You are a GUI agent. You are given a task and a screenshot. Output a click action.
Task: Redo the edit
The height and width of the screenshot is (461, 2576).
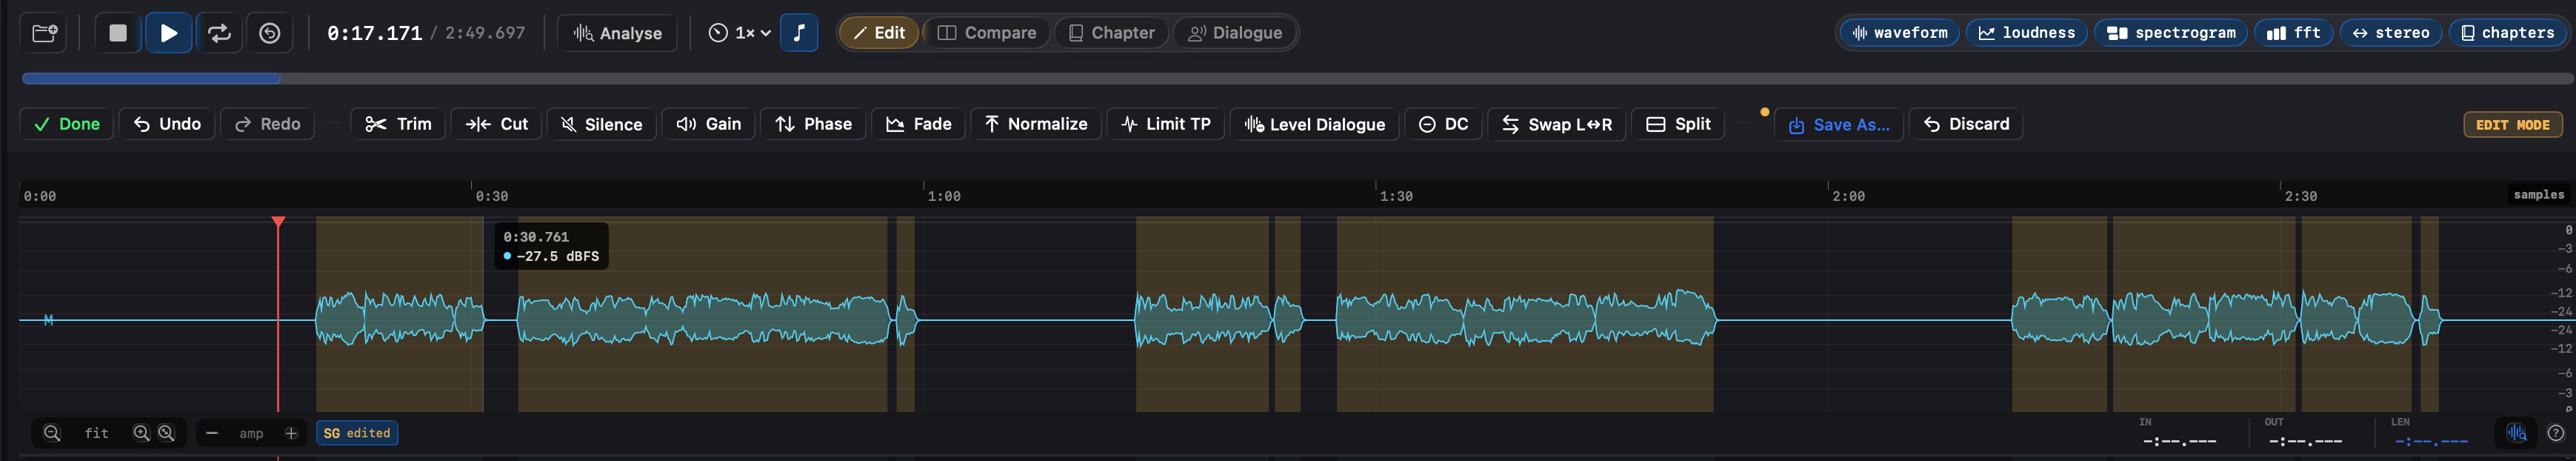pos(267,124)
